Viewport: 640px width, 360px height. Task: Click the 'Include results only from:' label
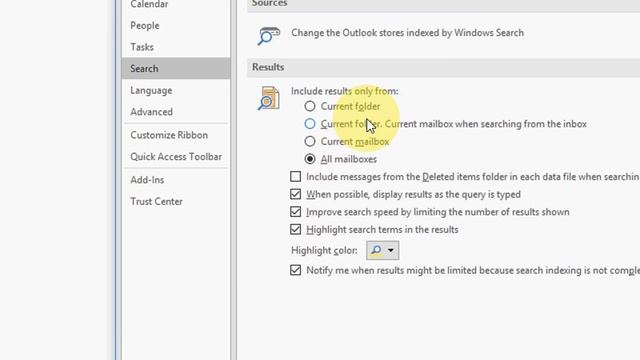[x=344, y=91]
